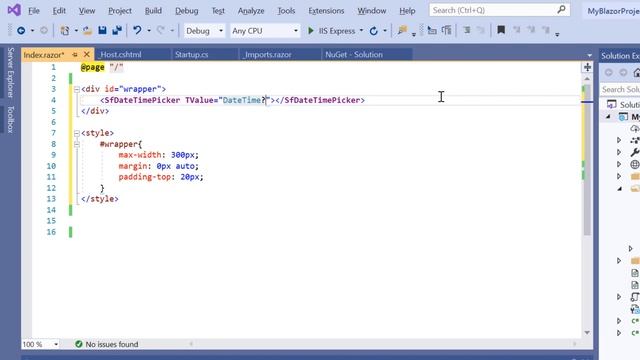Save All files icon in toolbar
This screenshot has height=360, width=640.
117,31
